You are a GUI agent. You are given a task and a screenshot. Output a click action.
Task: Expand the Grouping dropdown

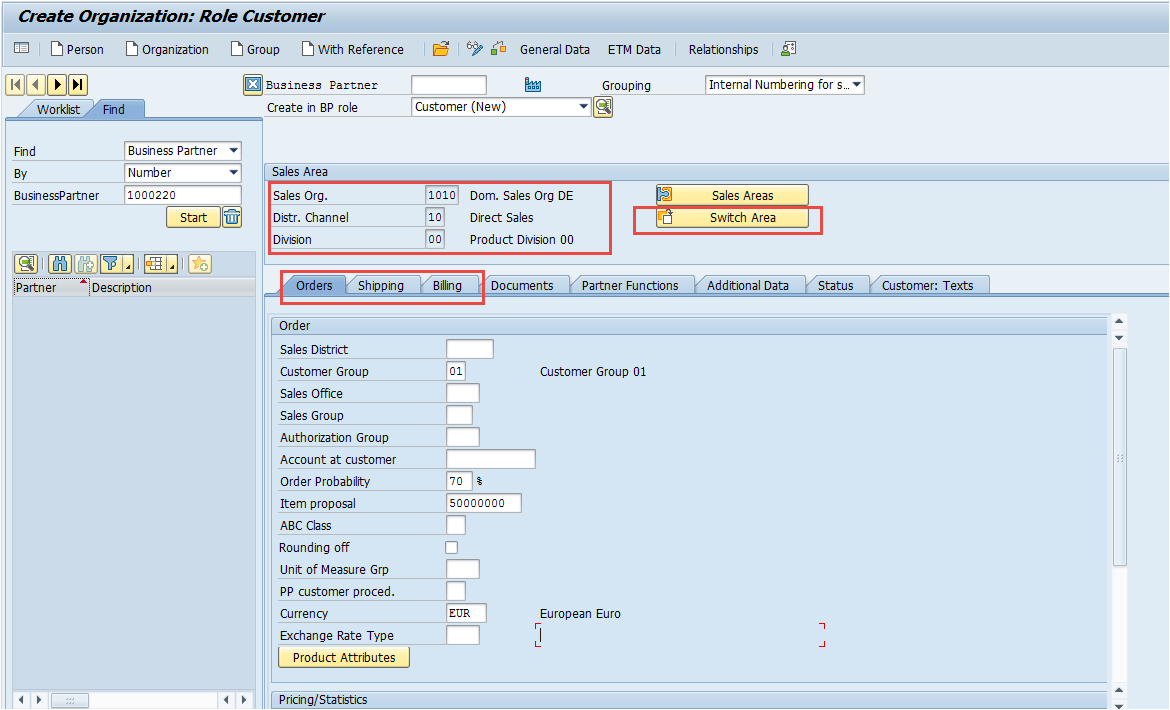(x=857, y=85)
